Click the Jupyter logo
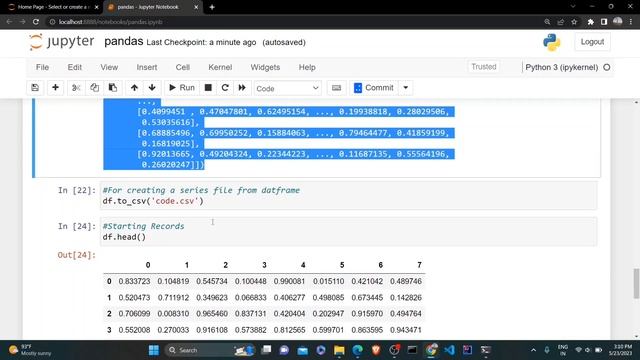 tap(62, 42)
